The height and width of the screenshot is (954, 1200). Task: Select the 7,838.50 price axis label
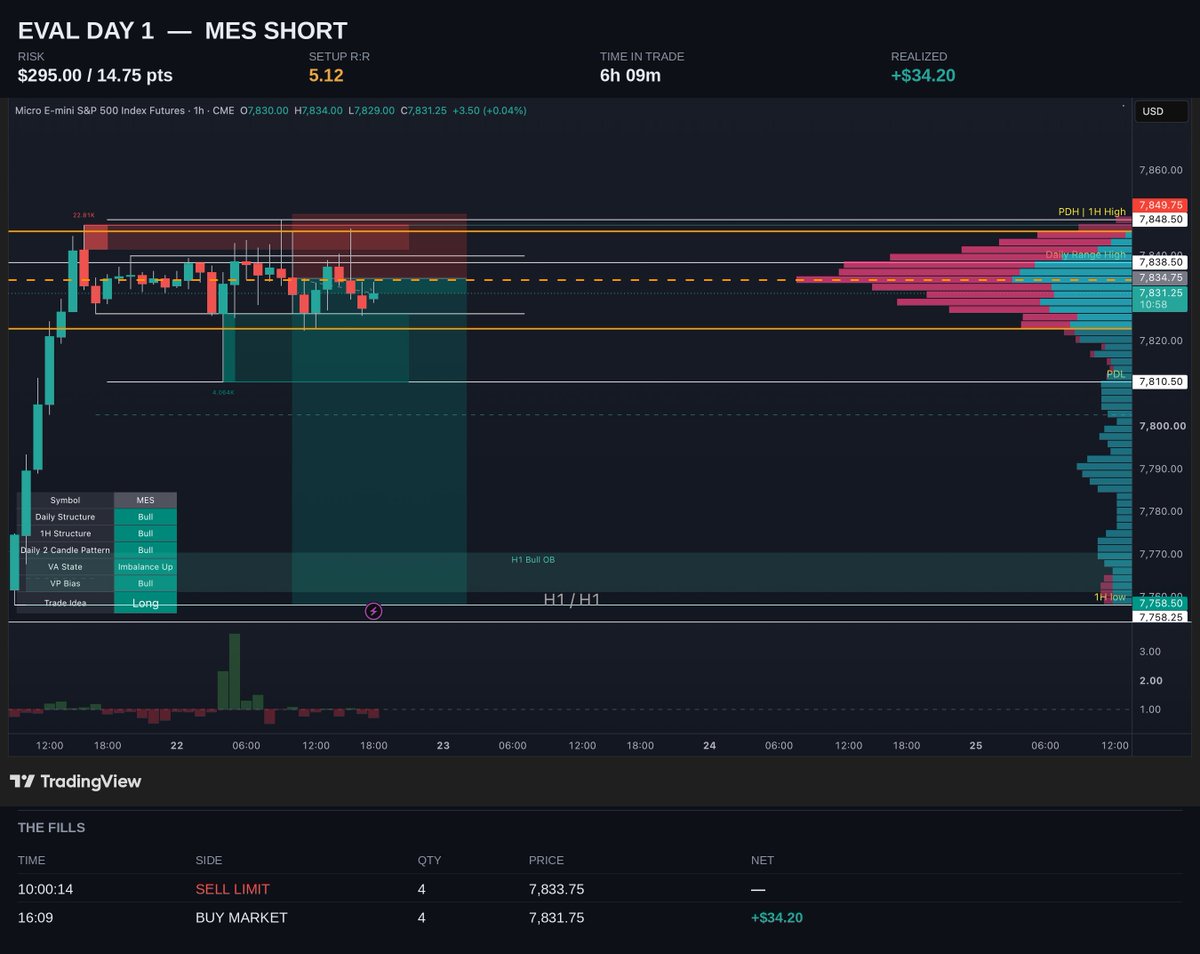point(1158,262)
